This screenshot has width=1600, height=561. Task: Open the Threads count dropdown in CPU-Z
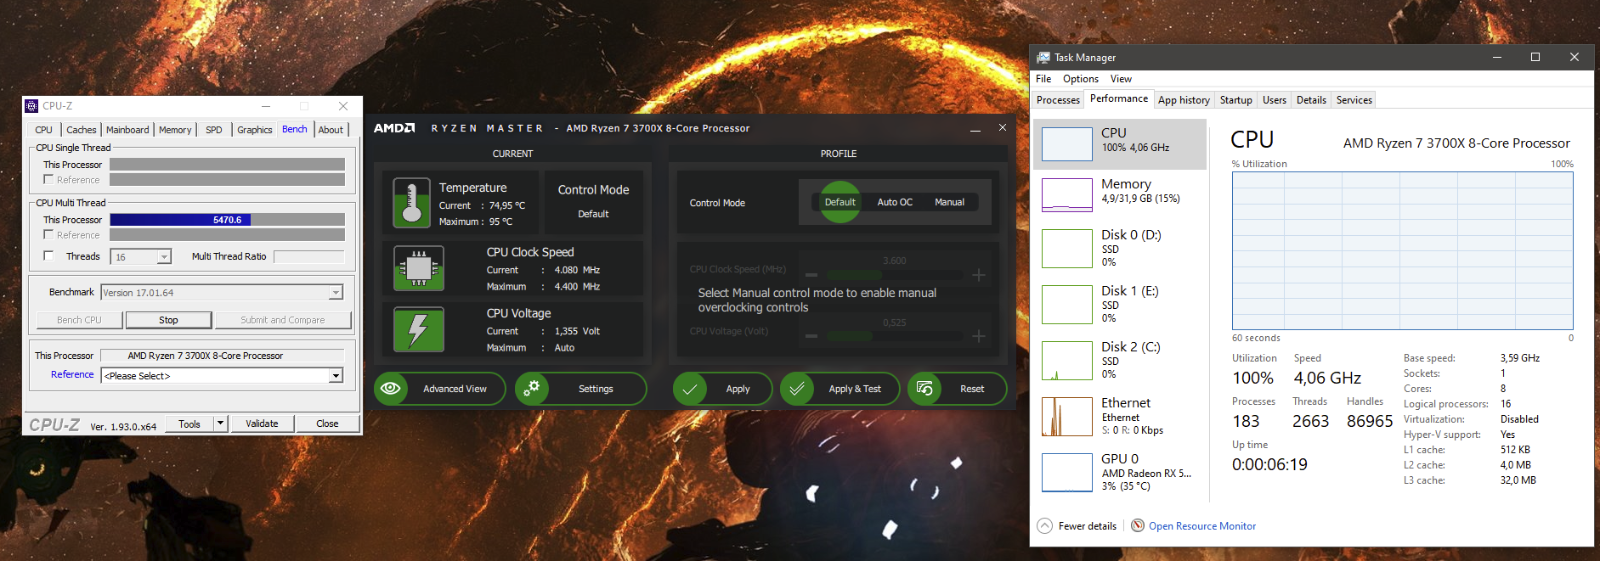[164, 257]
